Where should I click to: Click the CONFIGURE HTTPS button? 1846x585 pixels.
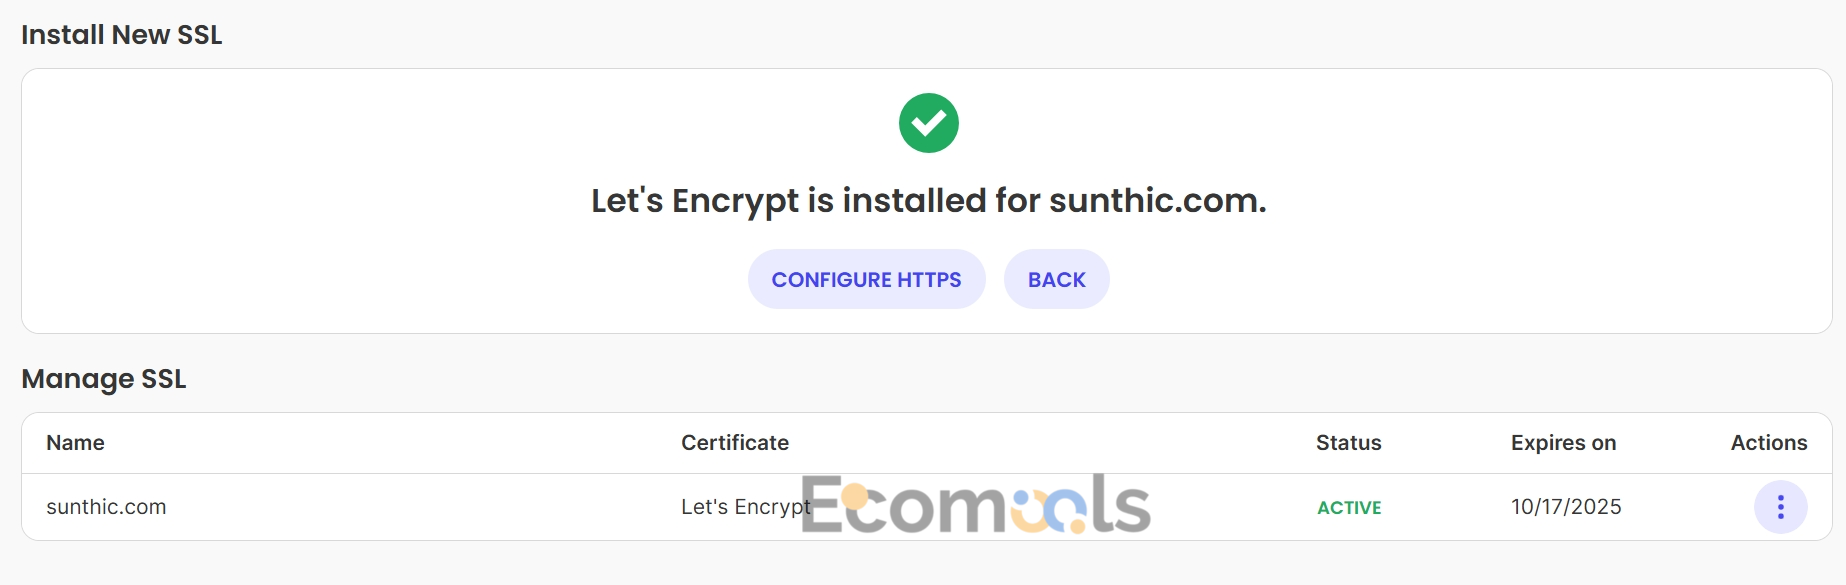pyautogui.click(x=866, y=279)
